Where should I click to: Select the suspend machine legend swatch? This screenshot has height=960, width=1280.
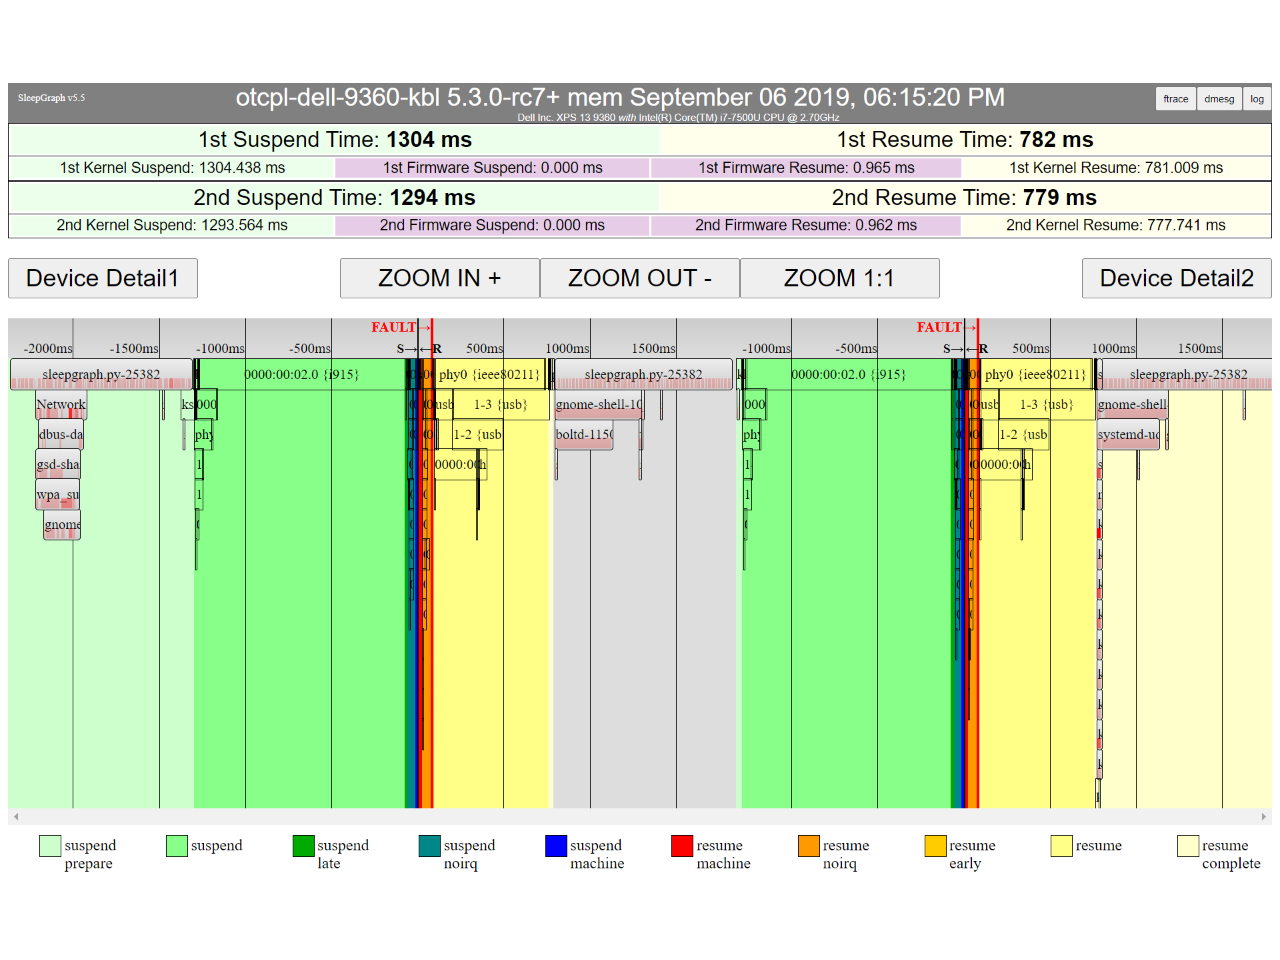pyautogui.click(x=556, y=846)
